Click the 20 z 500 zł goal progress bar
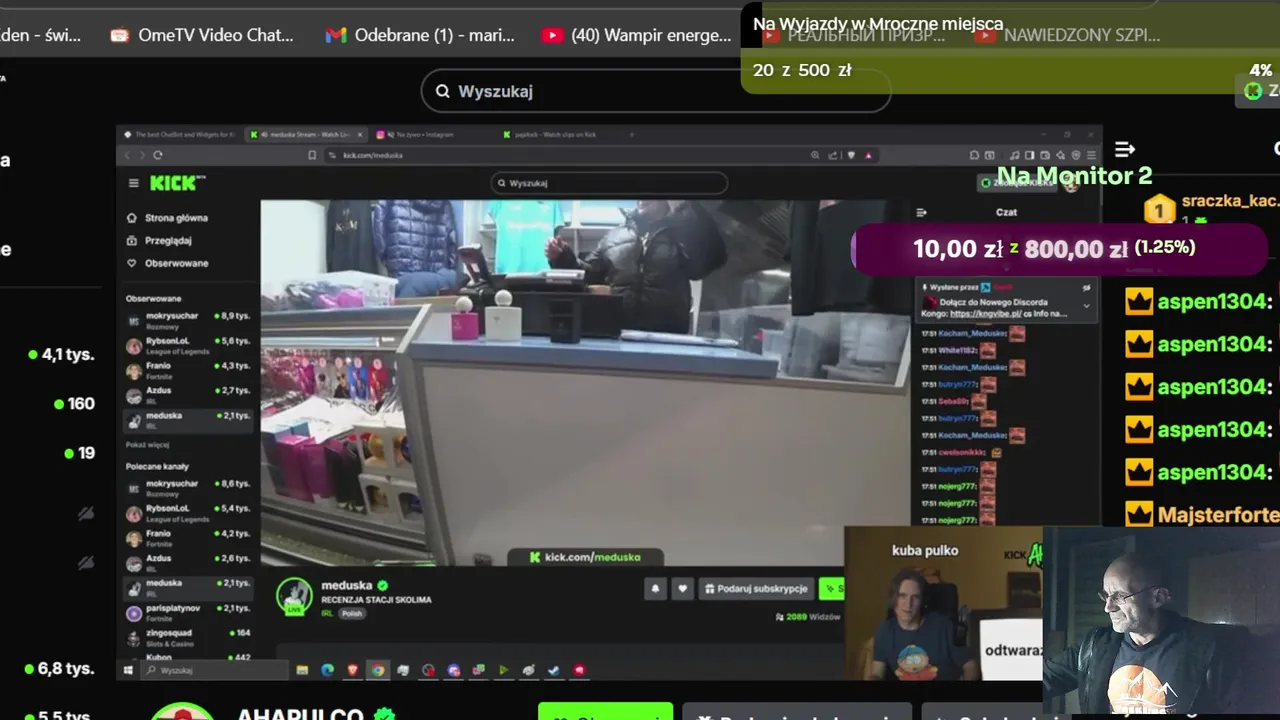Viewport: 1280px width, 720px height. (1010, 70)
